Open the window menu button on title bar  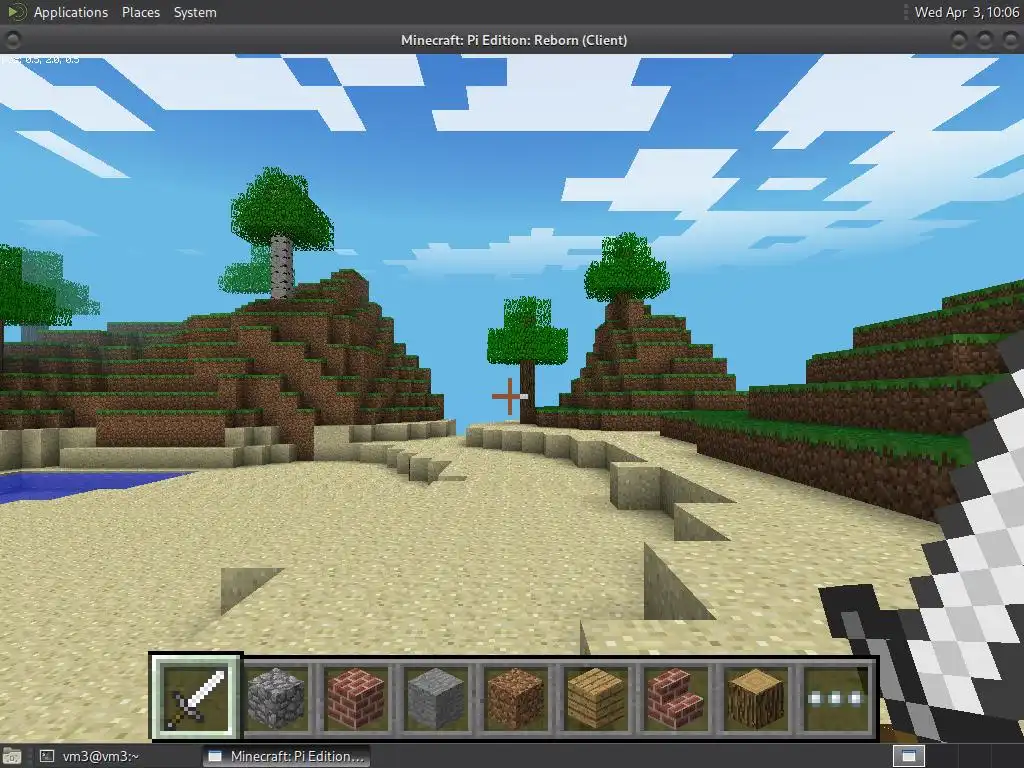pyautogui.click(x=12, y=40)
